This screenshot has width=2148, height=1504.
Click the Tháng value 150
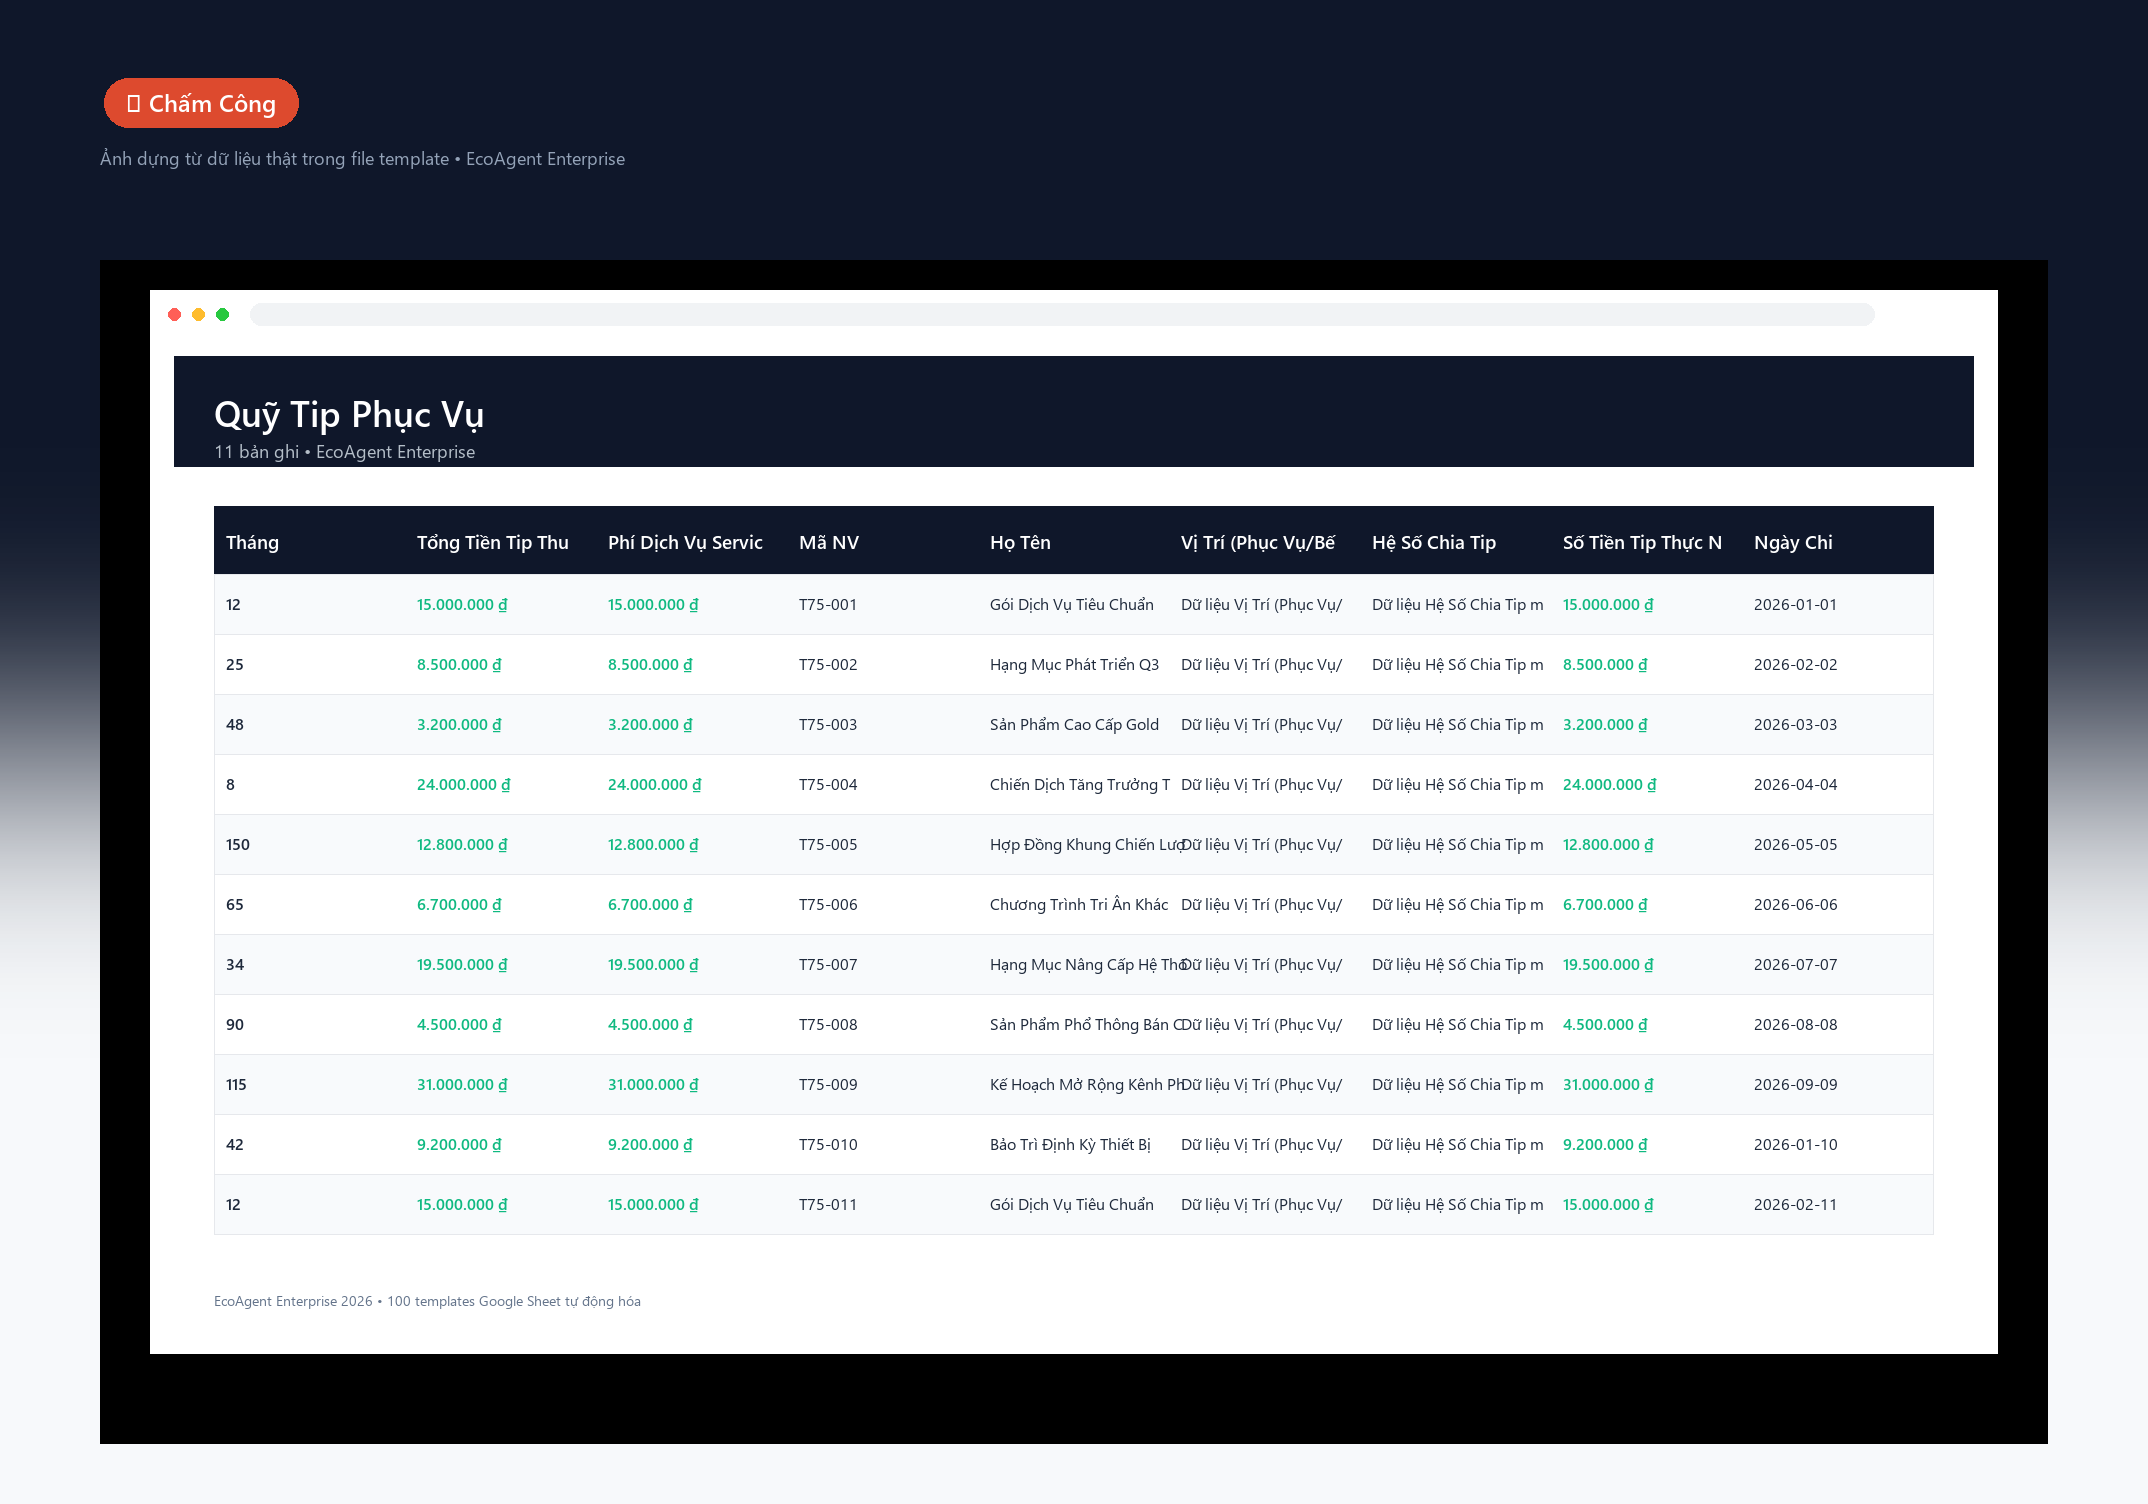click(x=238, y=844)
